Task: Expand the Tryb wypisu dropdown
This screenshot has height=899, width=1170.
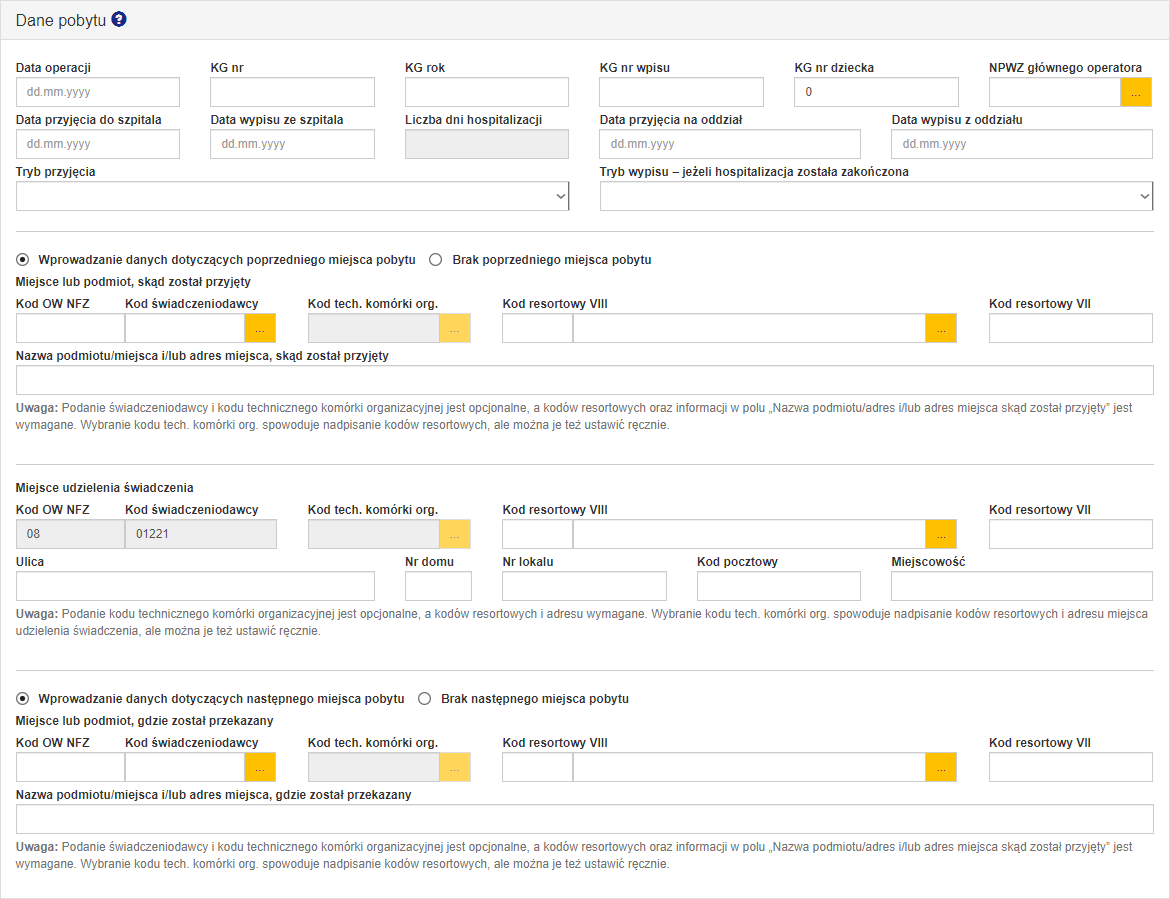Action: tap(876, 196)
